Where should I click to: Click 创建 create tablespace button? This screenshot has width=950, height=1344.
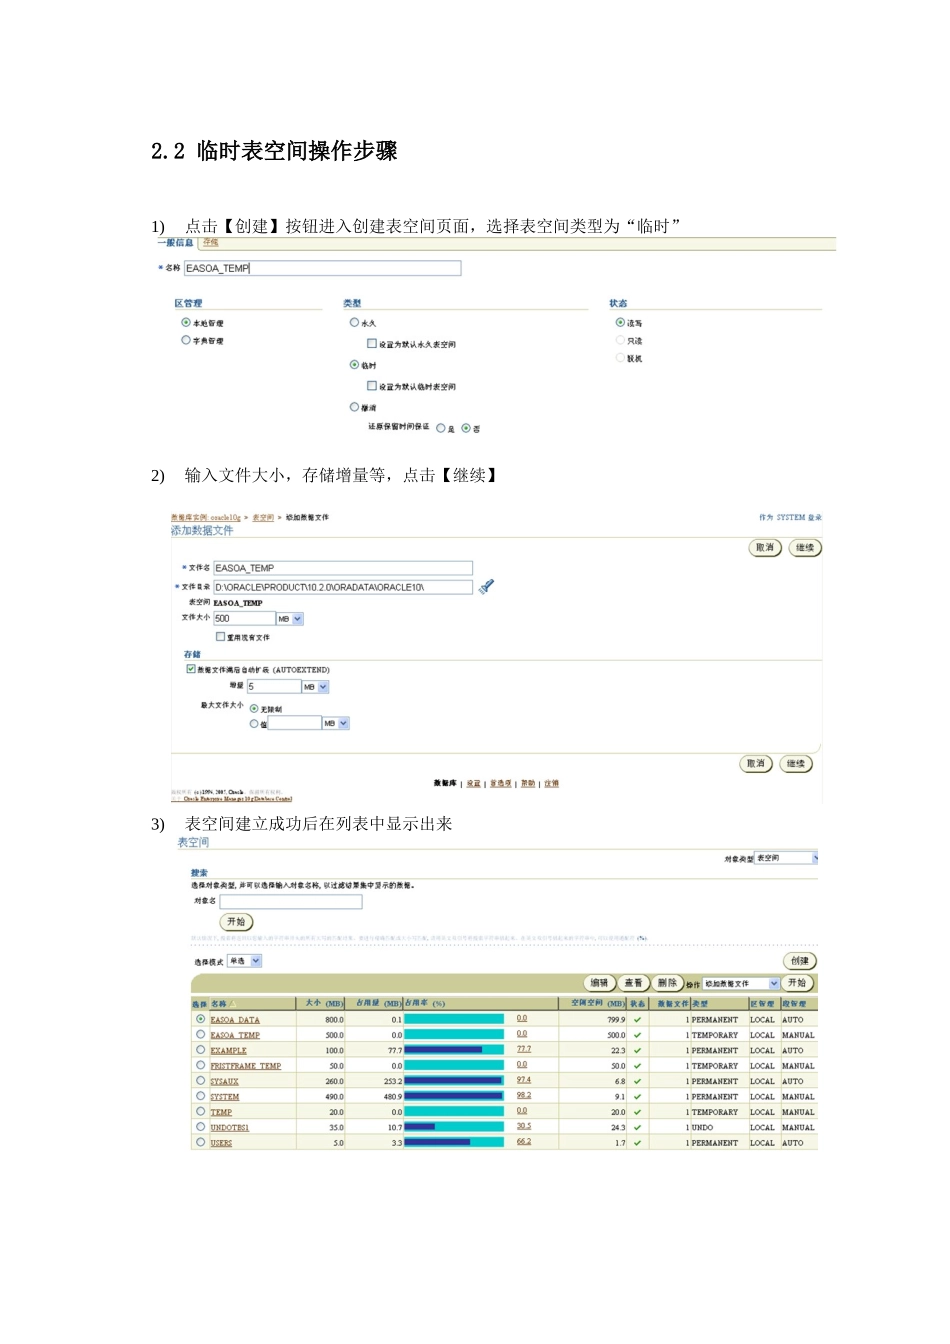pos(800,961)
